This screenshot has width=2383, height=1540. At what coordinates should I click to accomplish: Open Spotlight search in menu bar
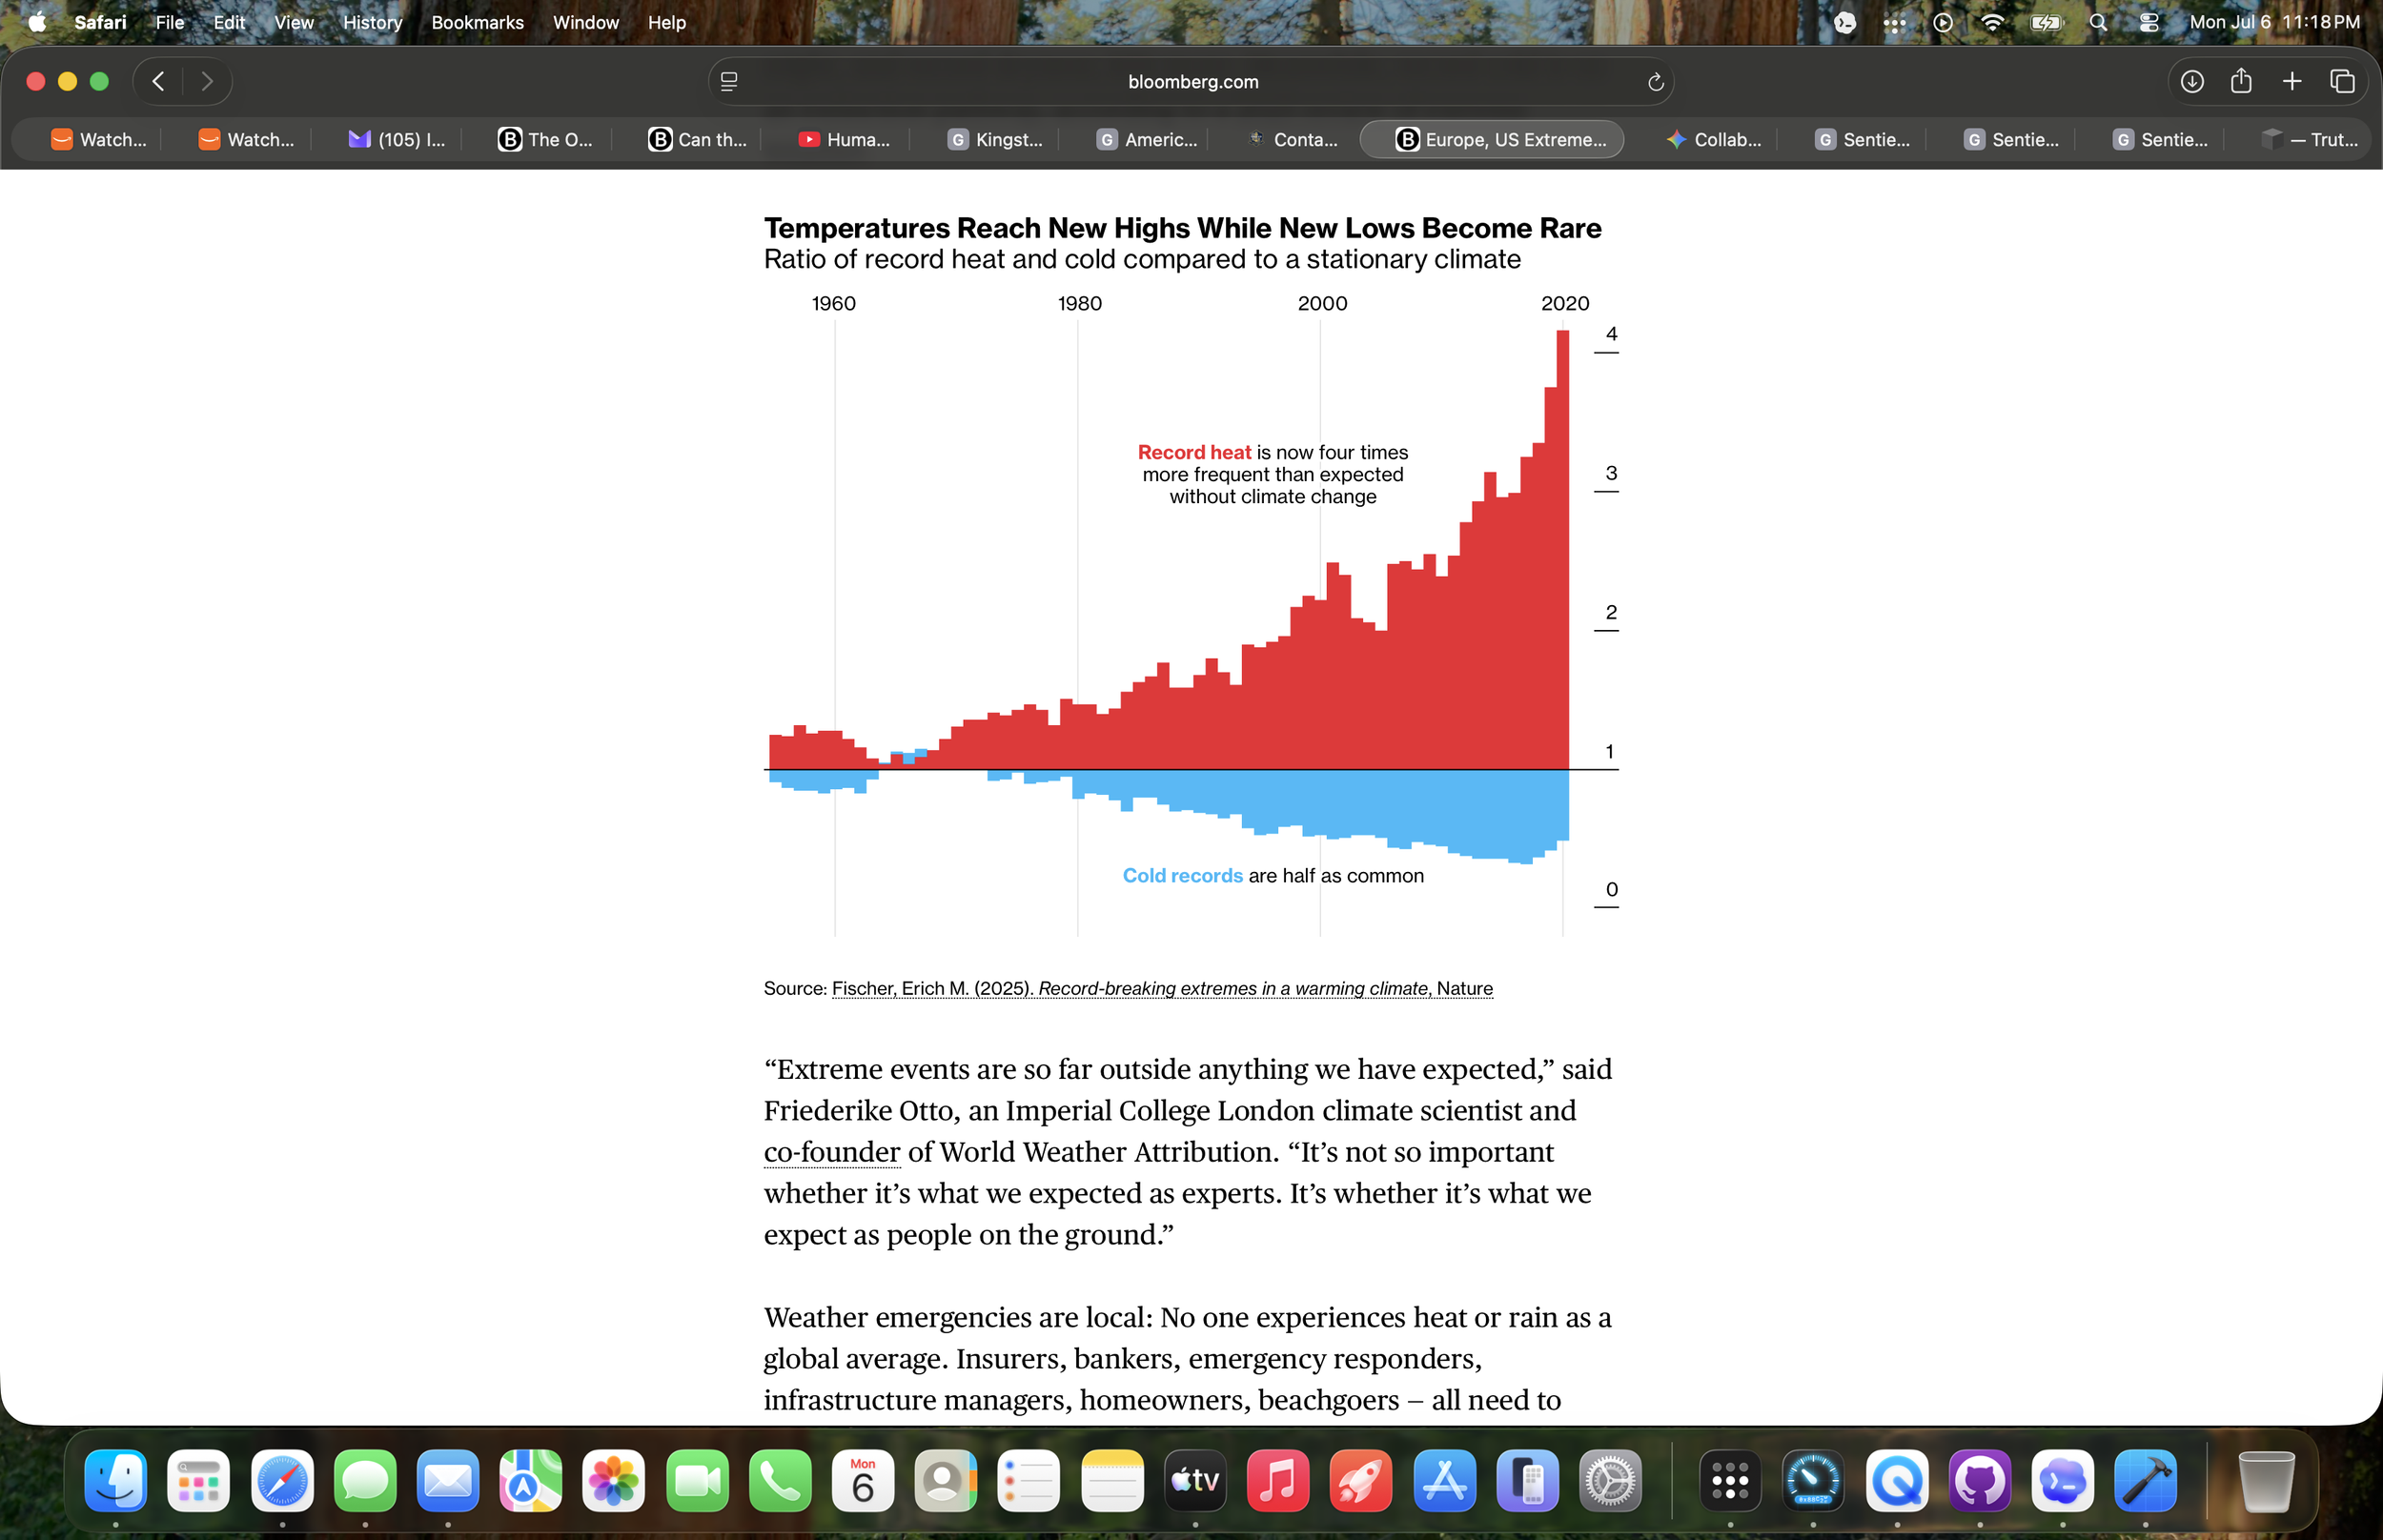2097,22
